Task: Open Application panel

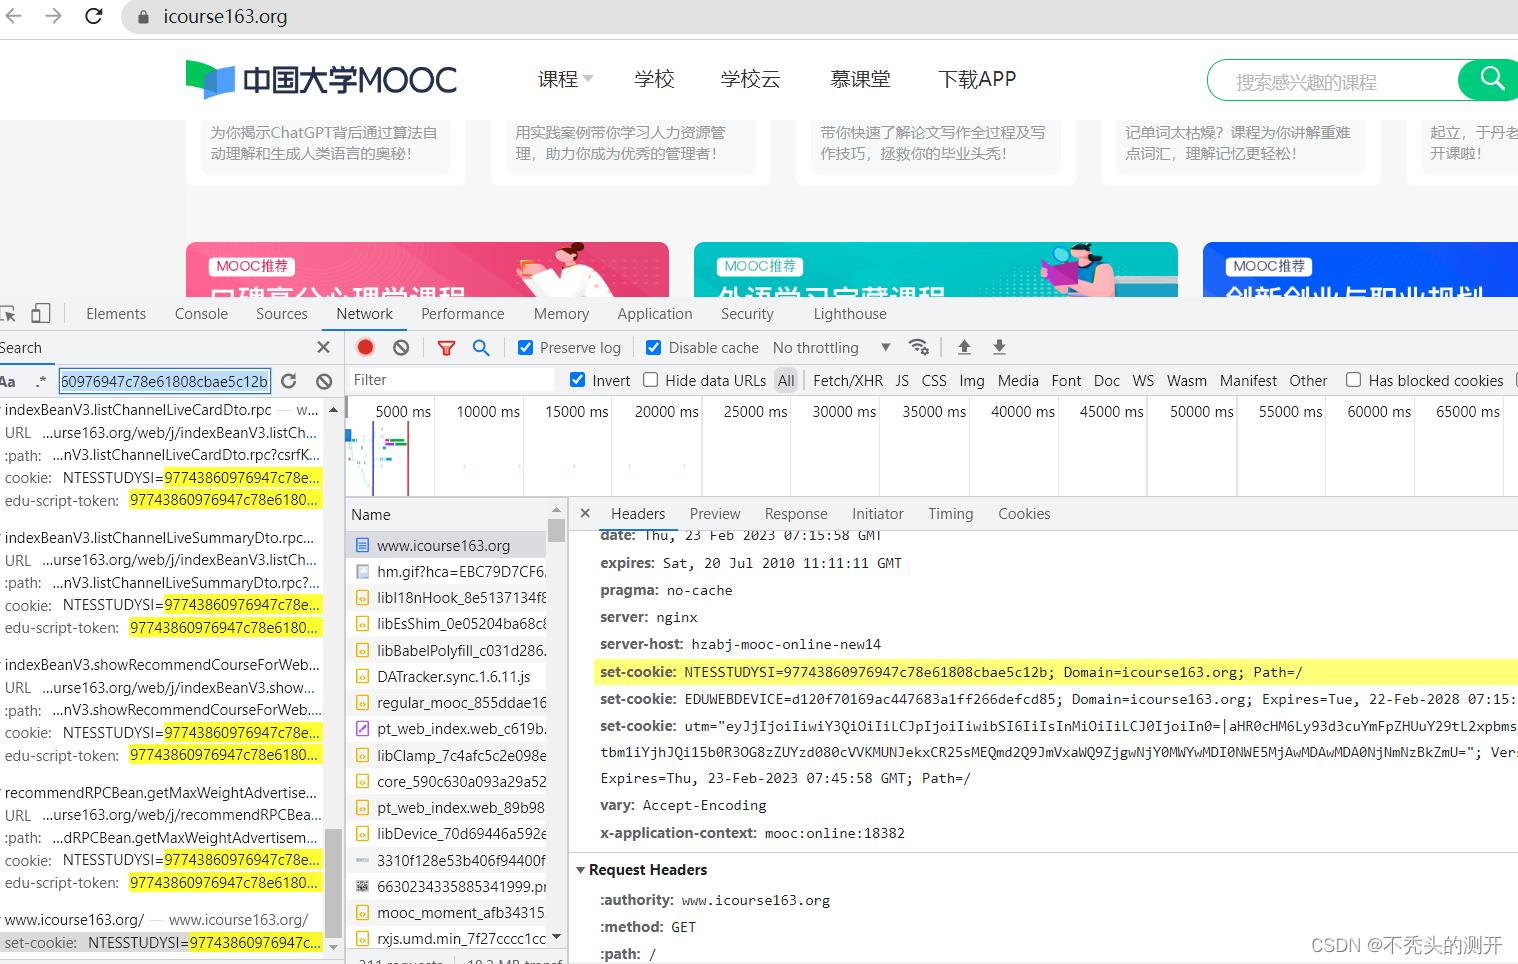Action: click(x=655, y=313)
